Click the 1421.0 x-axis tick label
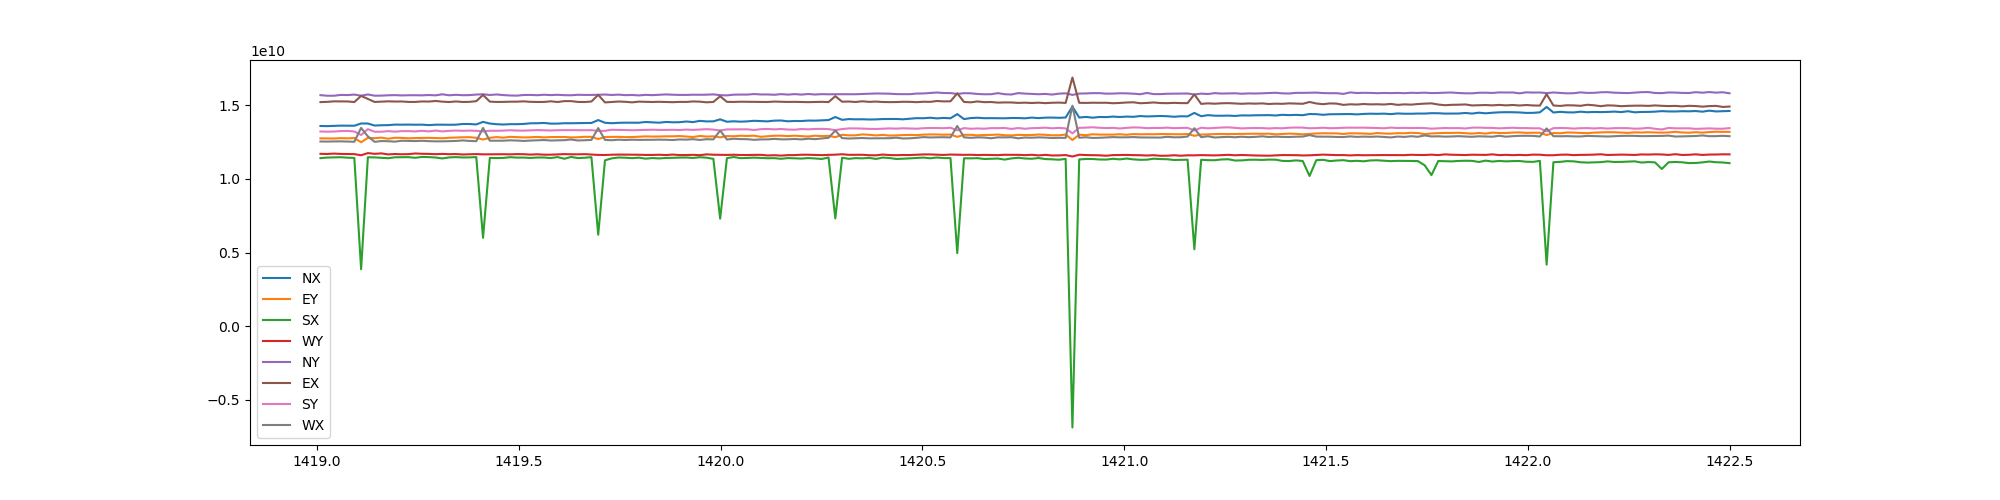The width and height of the screenshot is (2000, 500). point(1124,461)
